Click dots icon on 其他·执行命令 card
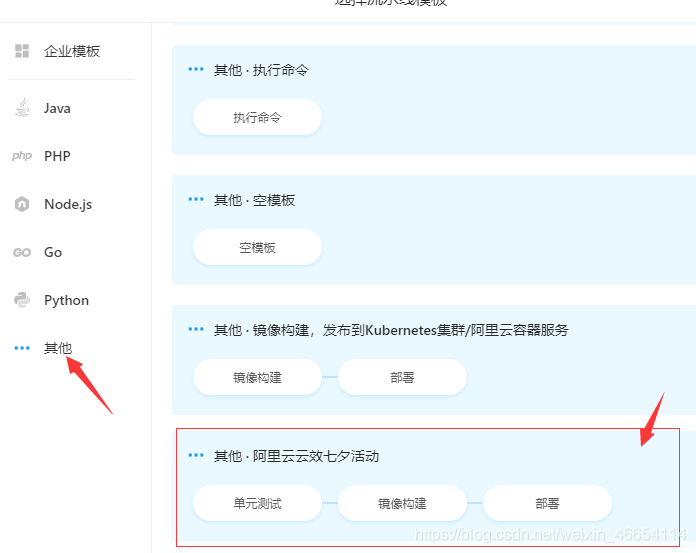696x553 pixels. point(196,69)
